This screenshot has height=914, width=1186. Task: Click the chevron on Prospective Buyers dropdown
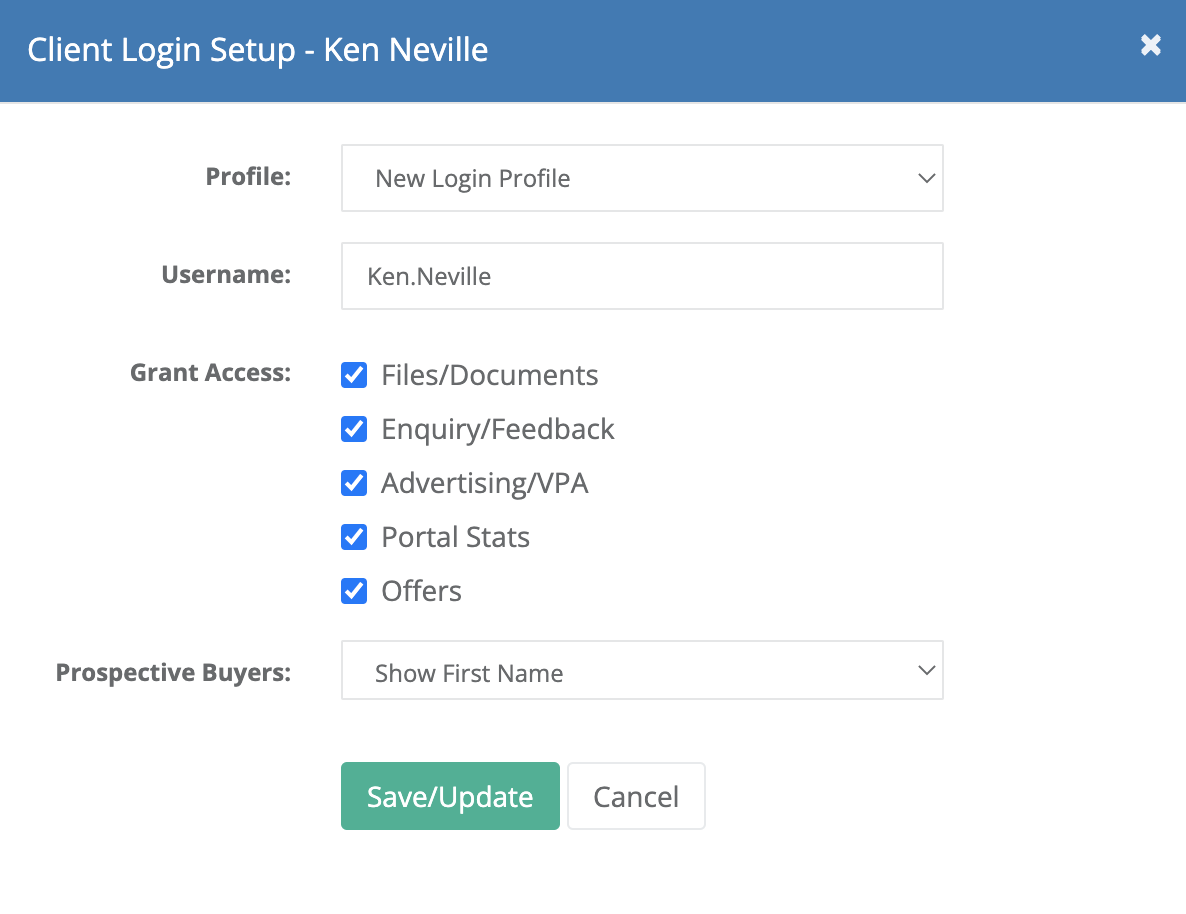(925, 670)
